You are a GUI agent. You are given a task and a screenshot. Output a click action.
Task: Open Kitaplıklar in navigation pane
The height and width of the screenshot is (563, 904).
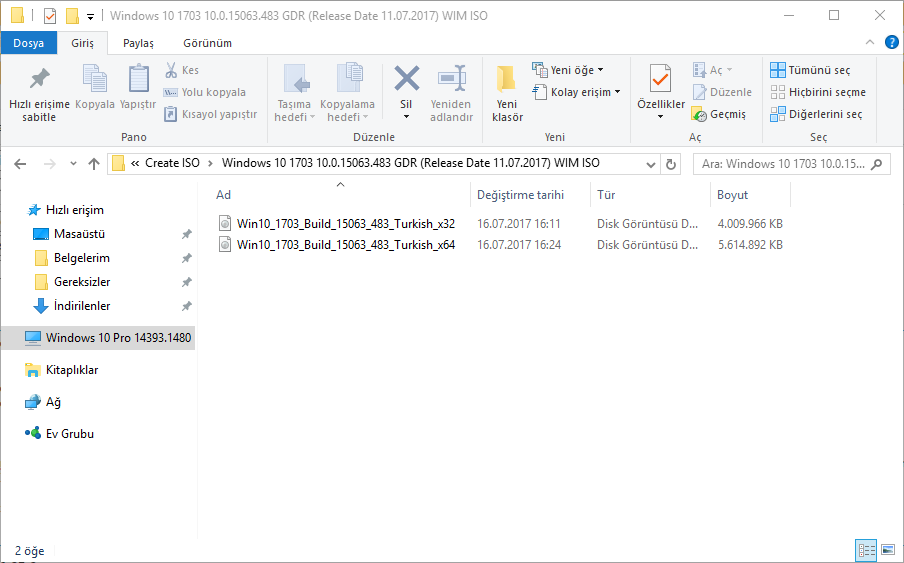coord(71,370)
